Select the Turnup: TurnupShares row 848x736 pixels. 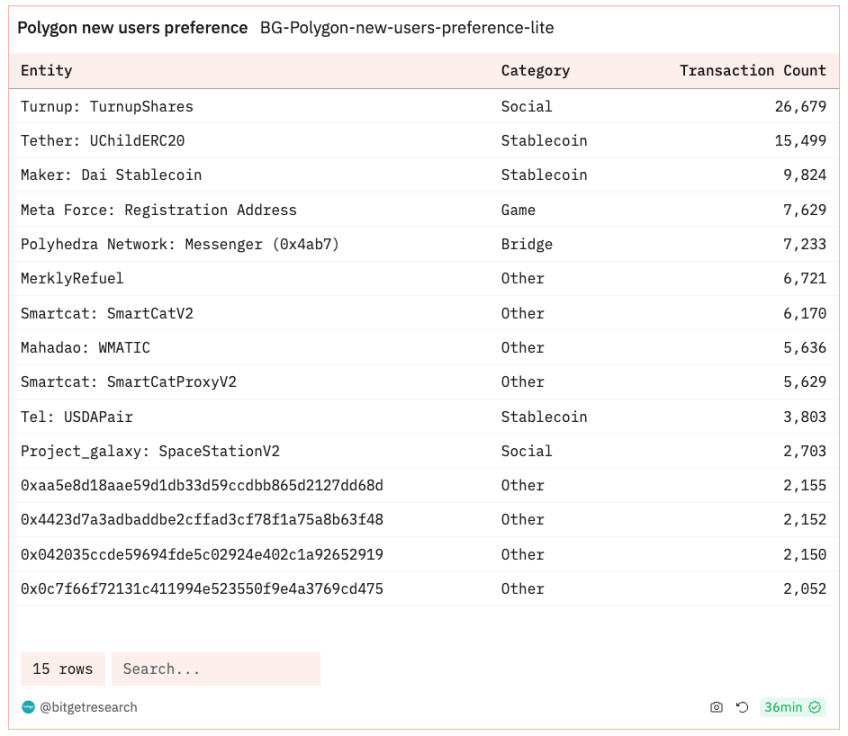click(x=424, y=106)
